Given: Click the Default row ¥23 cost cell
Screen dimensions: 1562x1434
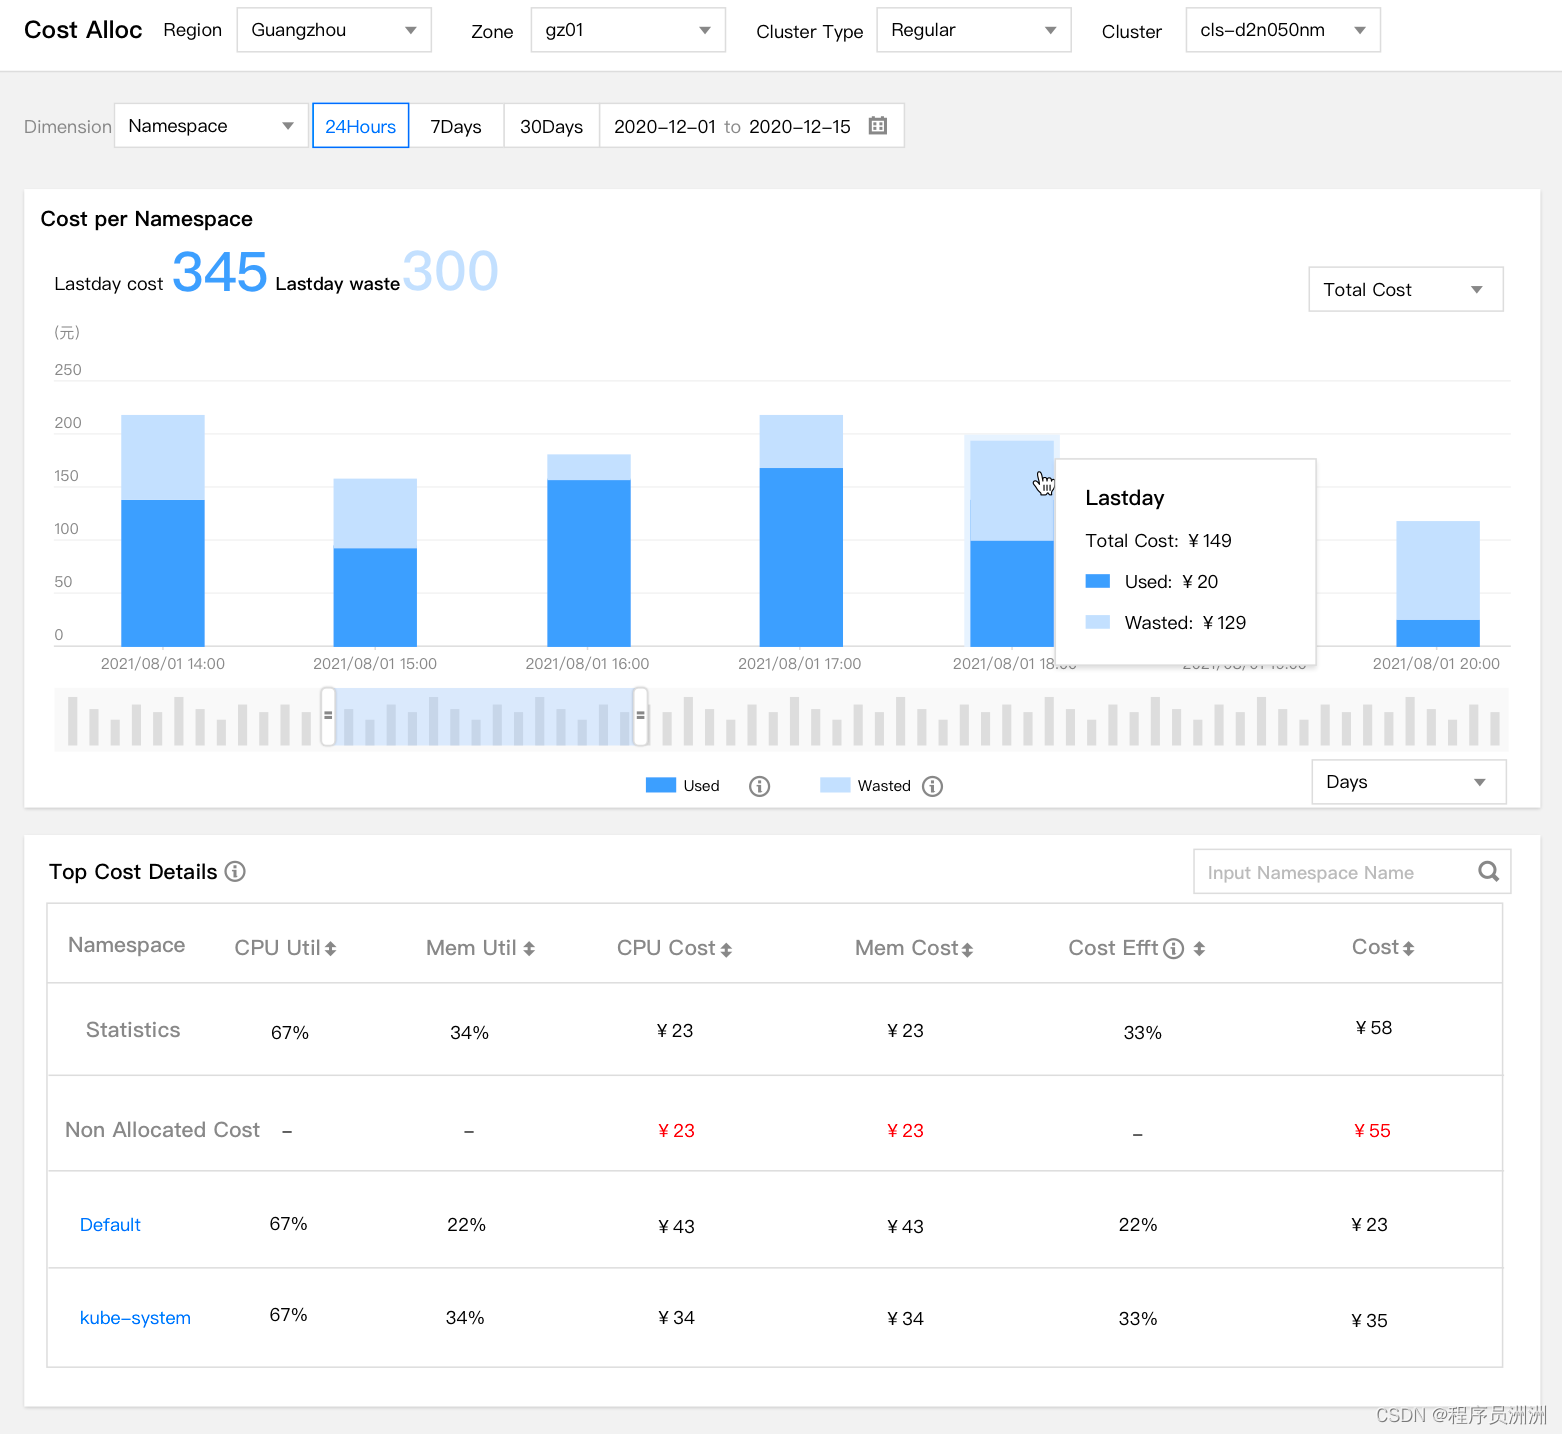Looking at the screenshot, I should click(1369, 1225).
